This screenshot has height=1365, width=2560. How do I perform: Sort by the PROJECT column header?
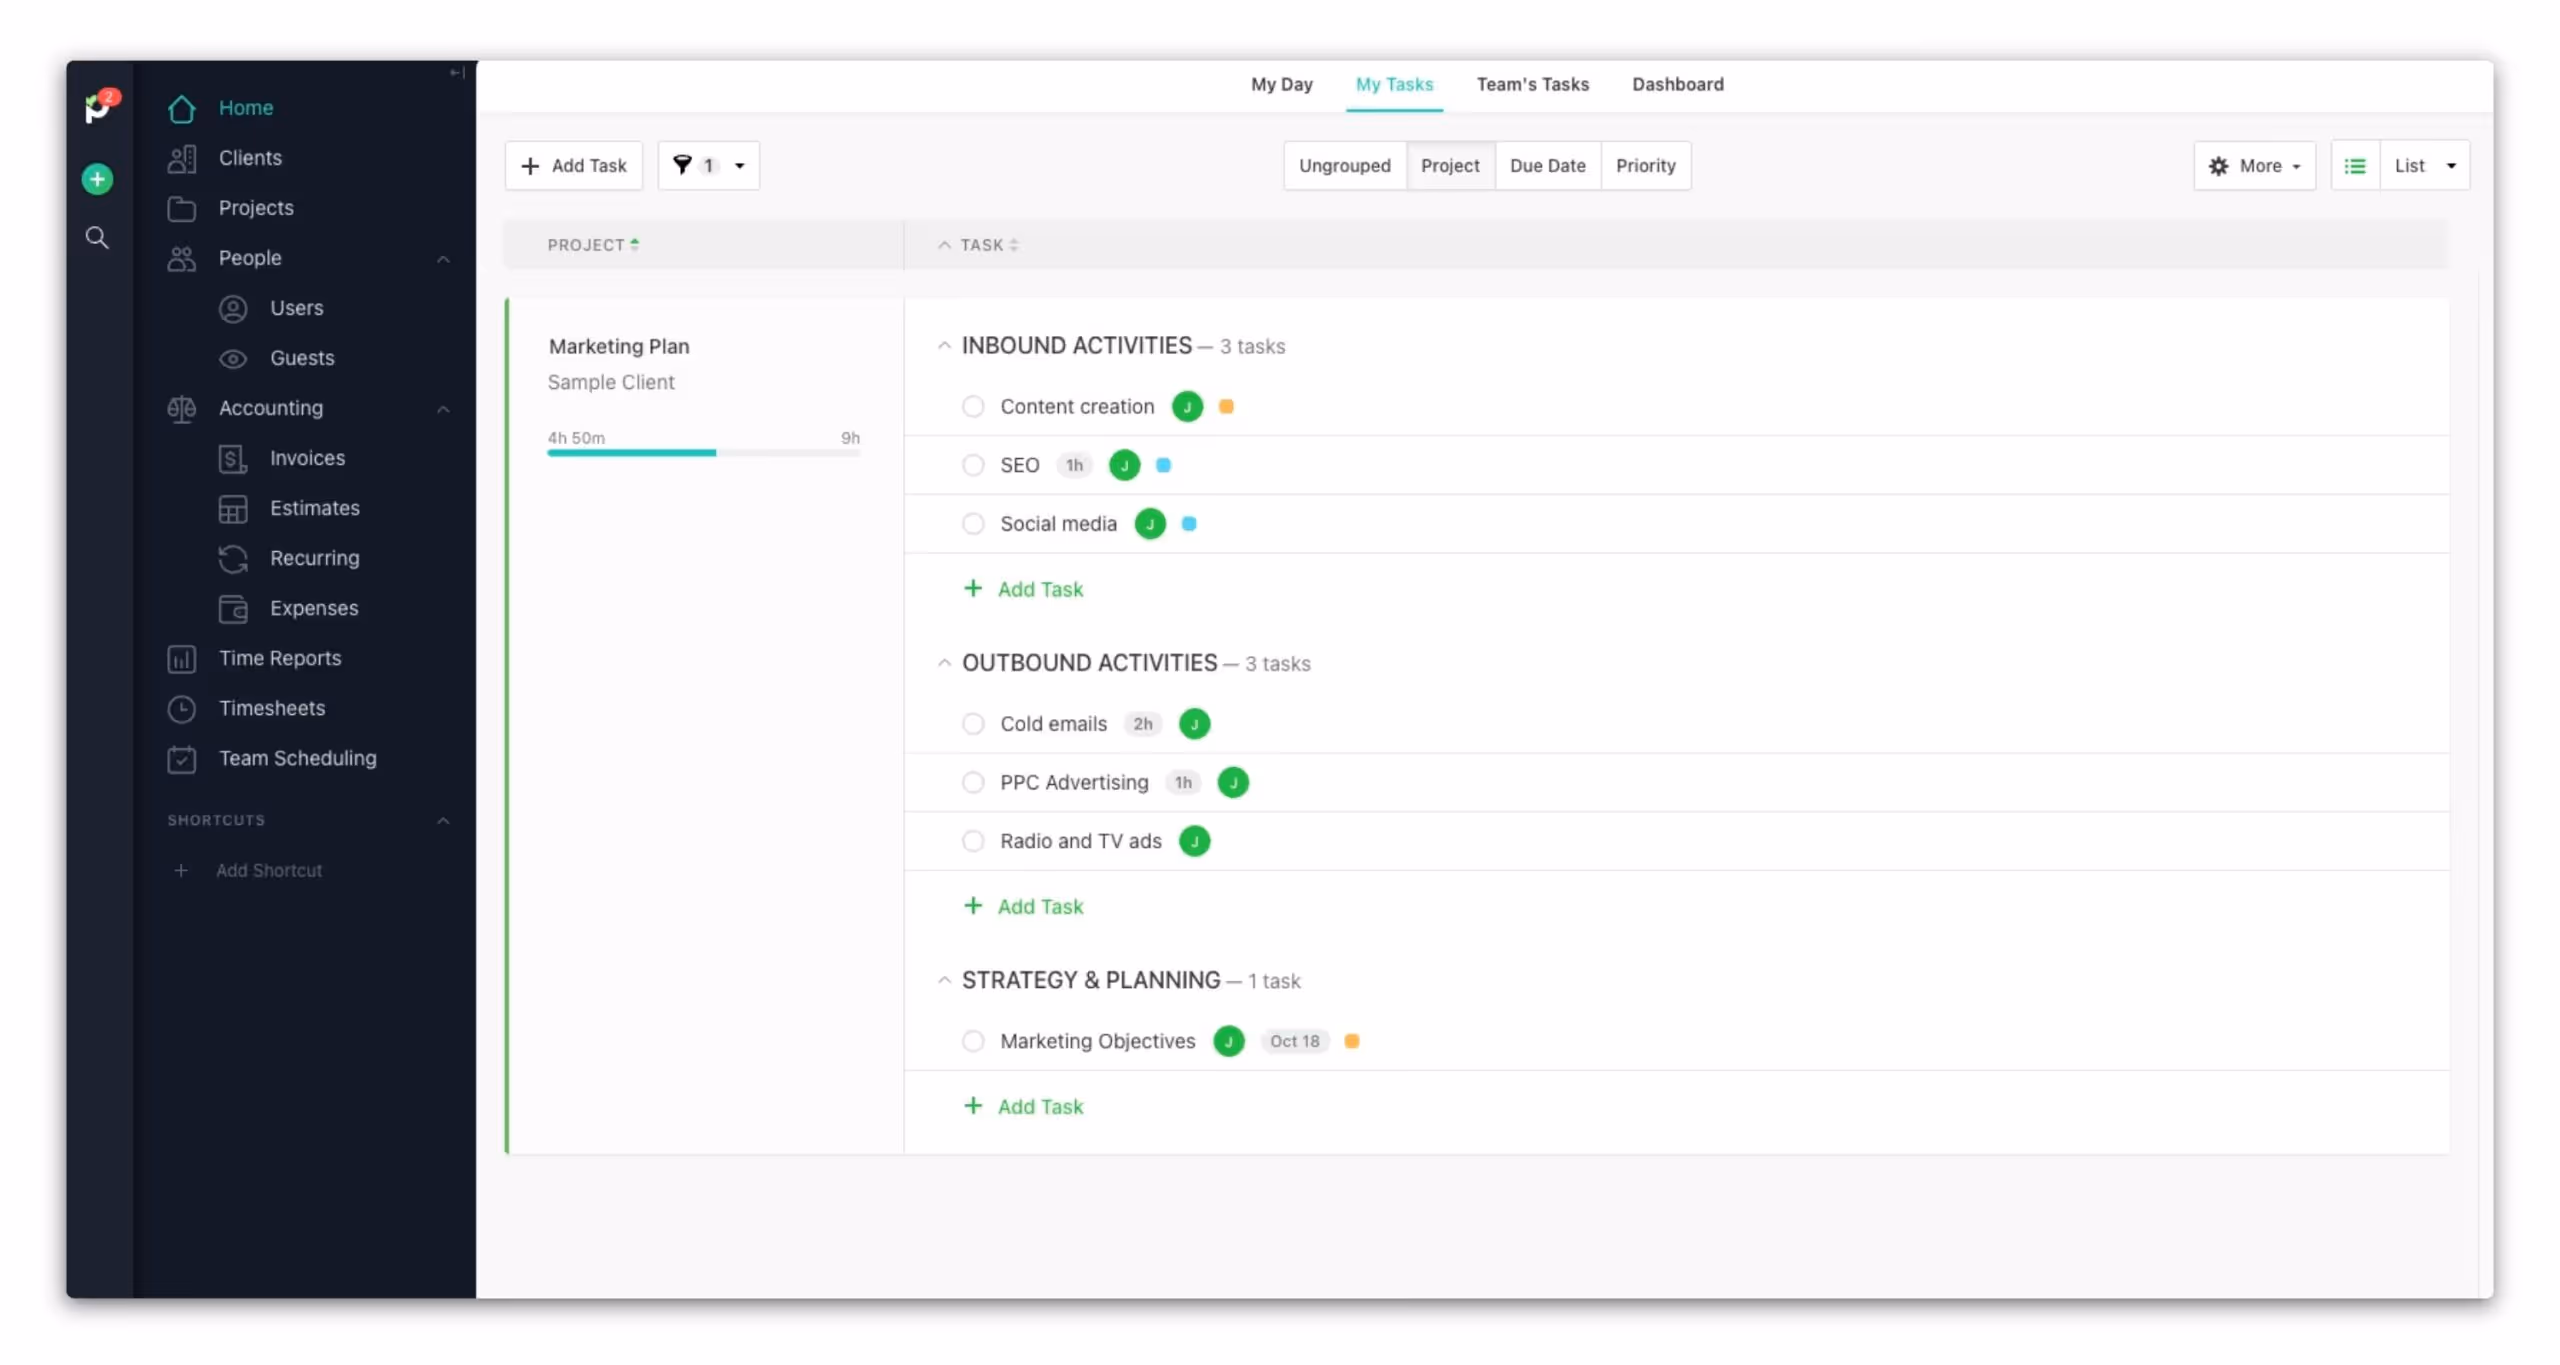point(592,245)
